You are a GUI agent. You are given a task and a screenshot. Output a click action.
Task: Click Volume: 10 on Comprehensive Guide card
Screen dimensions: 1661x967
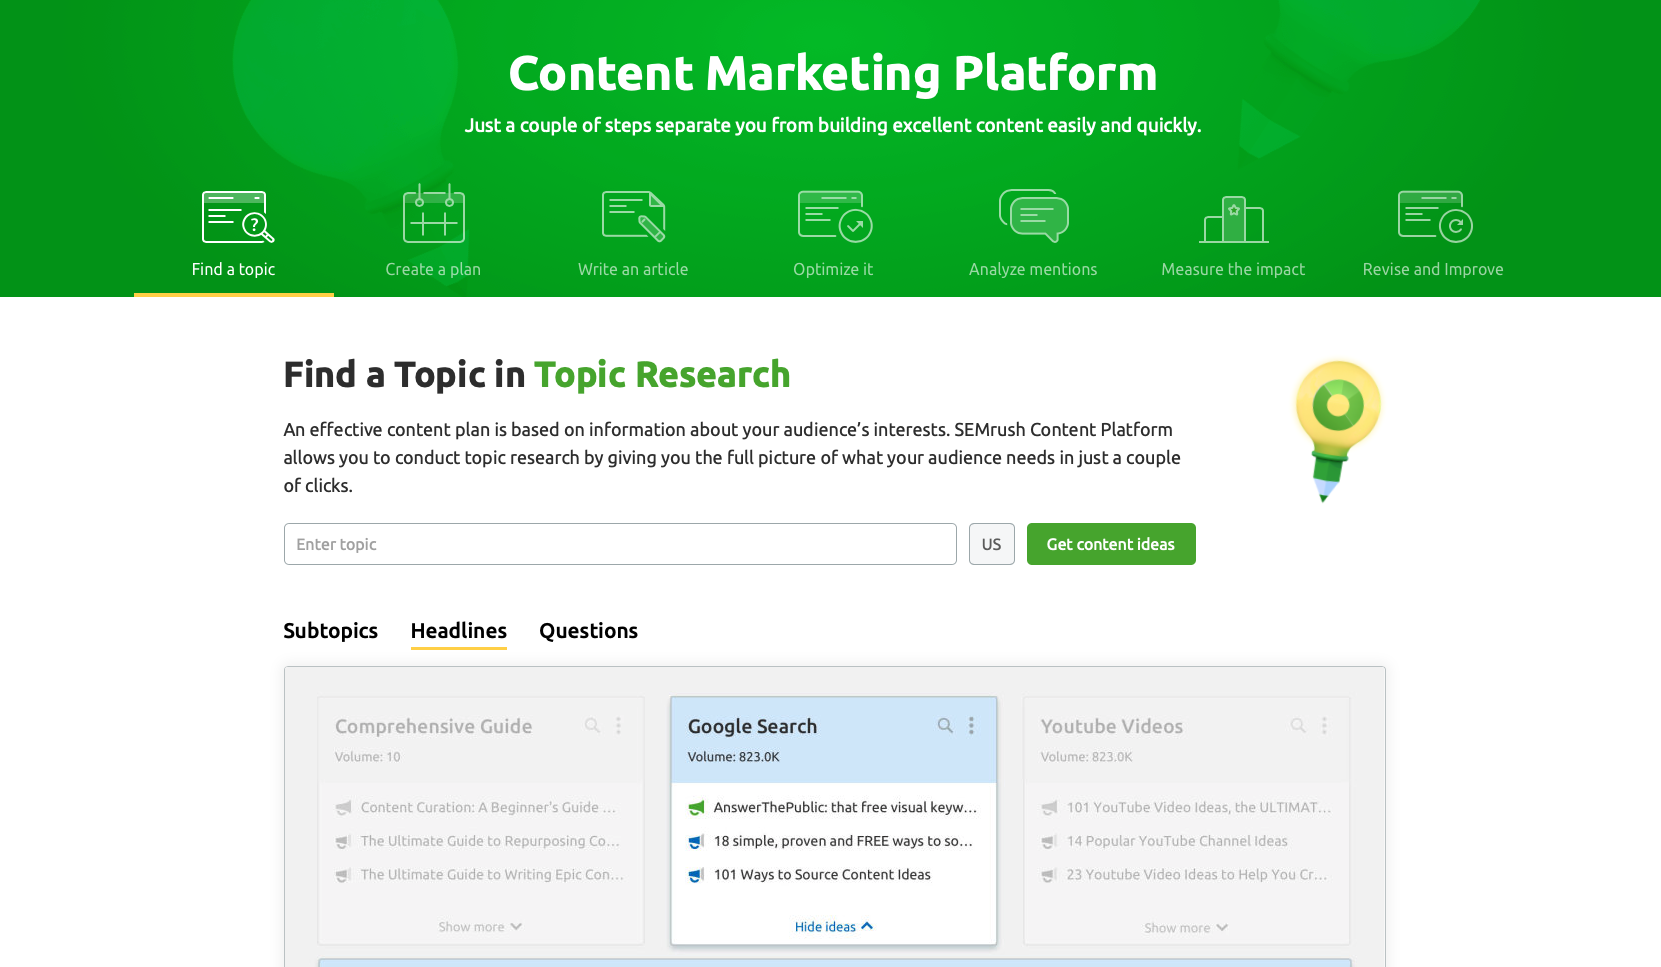[x=367, y=757]
